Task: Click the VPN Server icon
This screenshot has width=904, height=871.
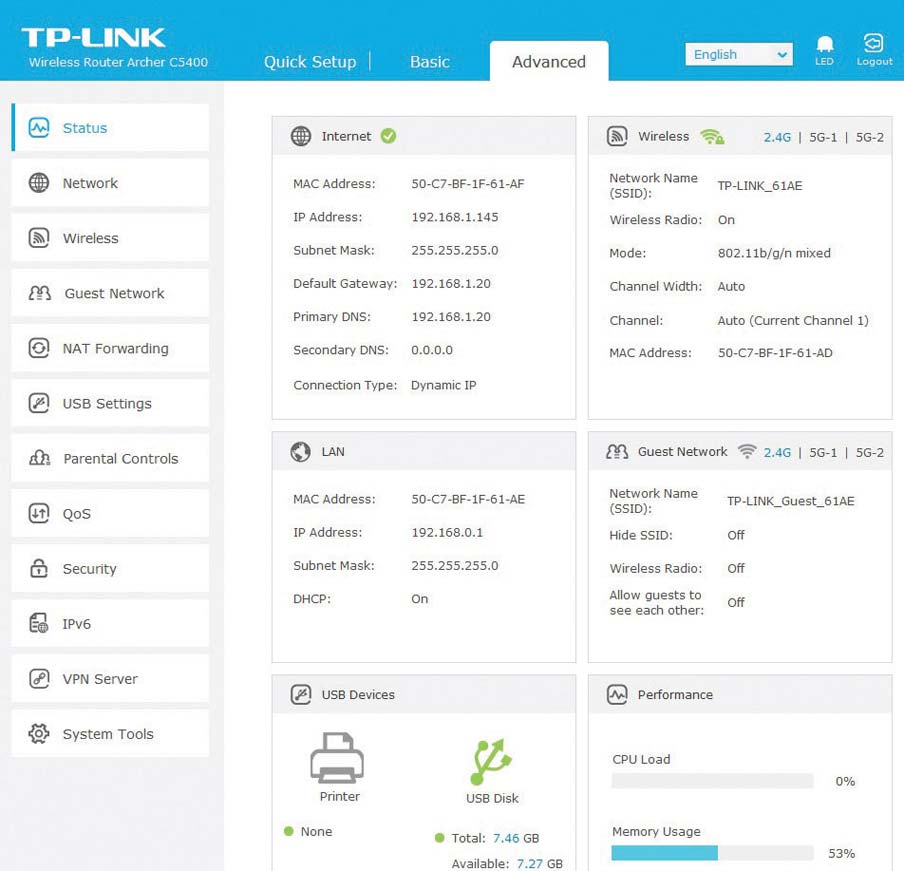Action: 39,678
